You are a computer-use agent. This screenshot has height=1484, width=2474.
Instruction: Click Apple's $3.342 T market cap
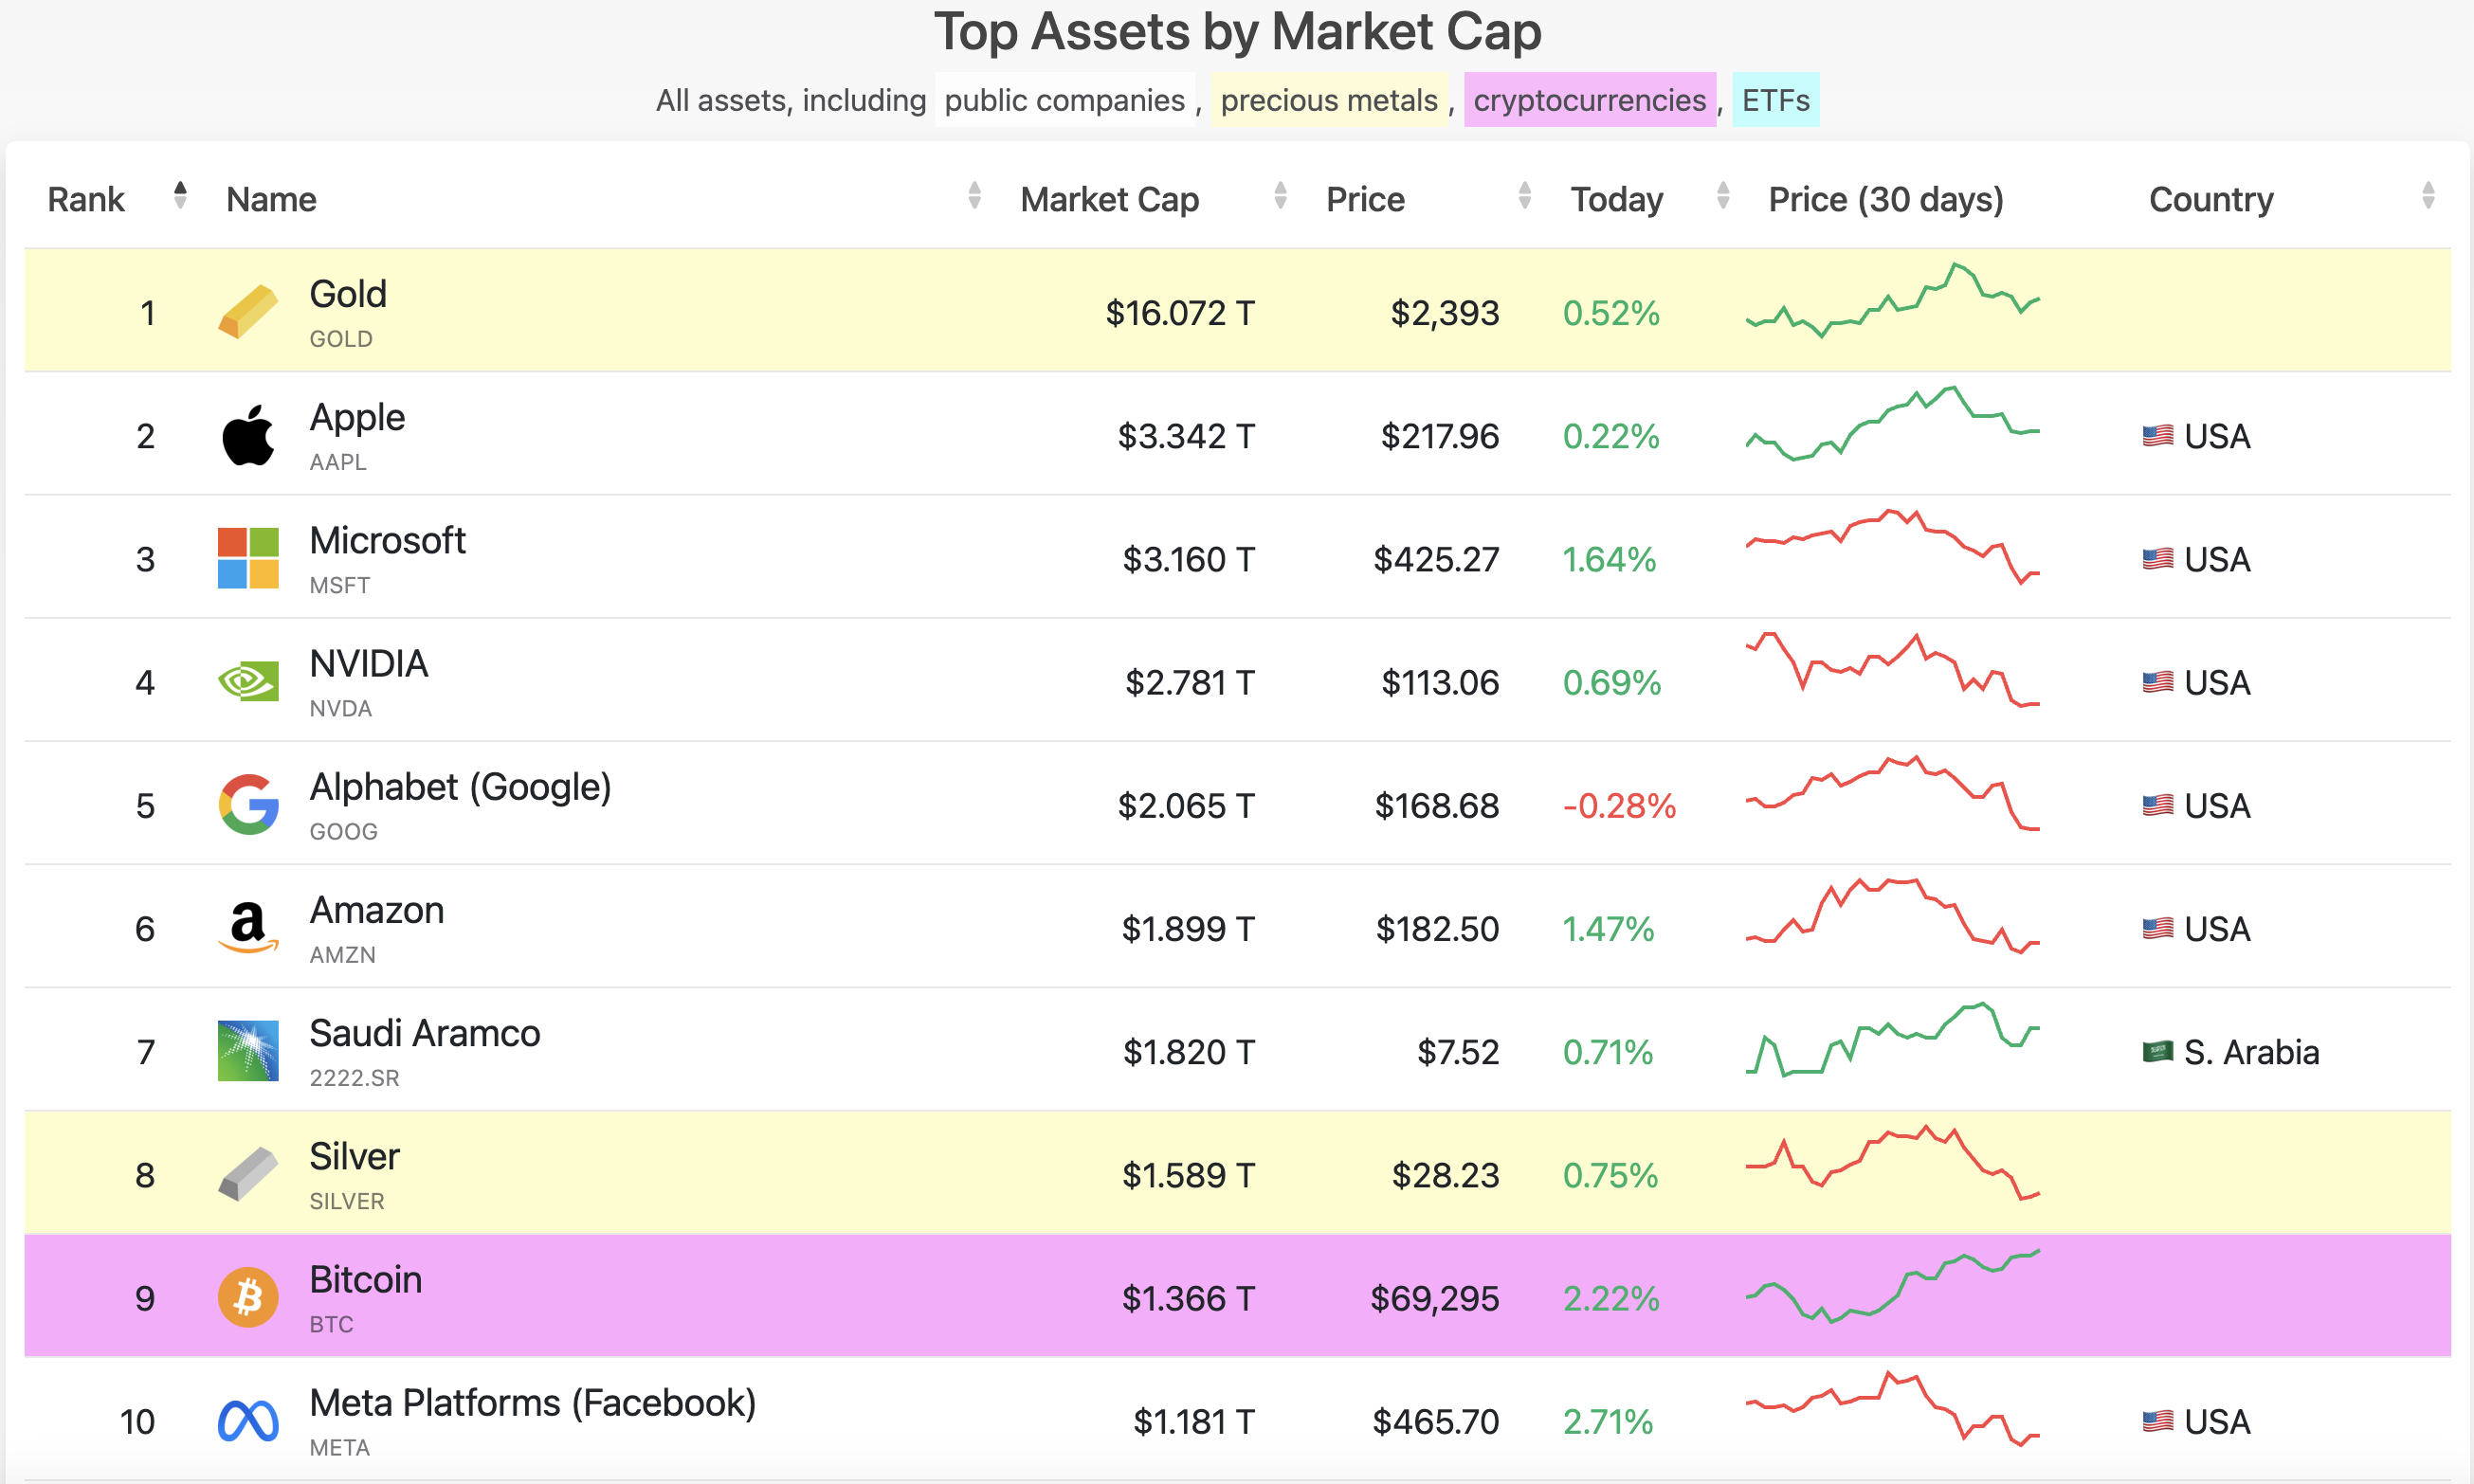point(1186,436)
